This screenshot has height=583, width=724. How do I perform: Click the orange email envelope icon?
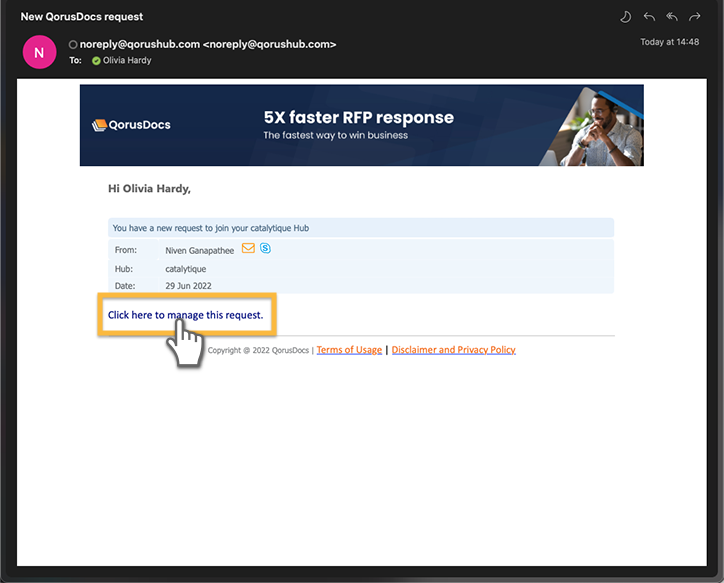pos(248,249)
